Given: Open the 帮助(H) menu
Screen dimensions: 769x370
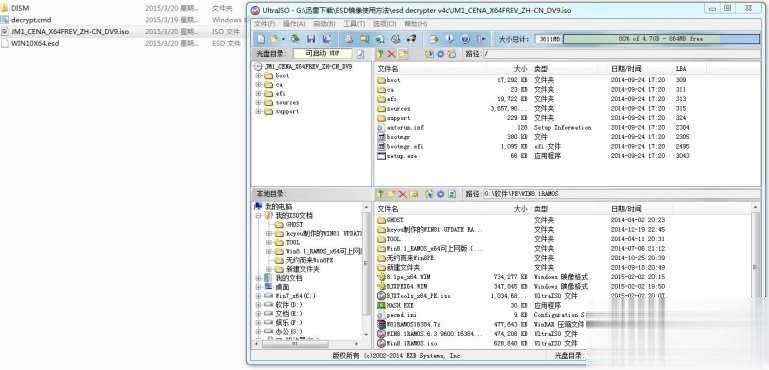Looking at the screenshot, I should 415,24.
